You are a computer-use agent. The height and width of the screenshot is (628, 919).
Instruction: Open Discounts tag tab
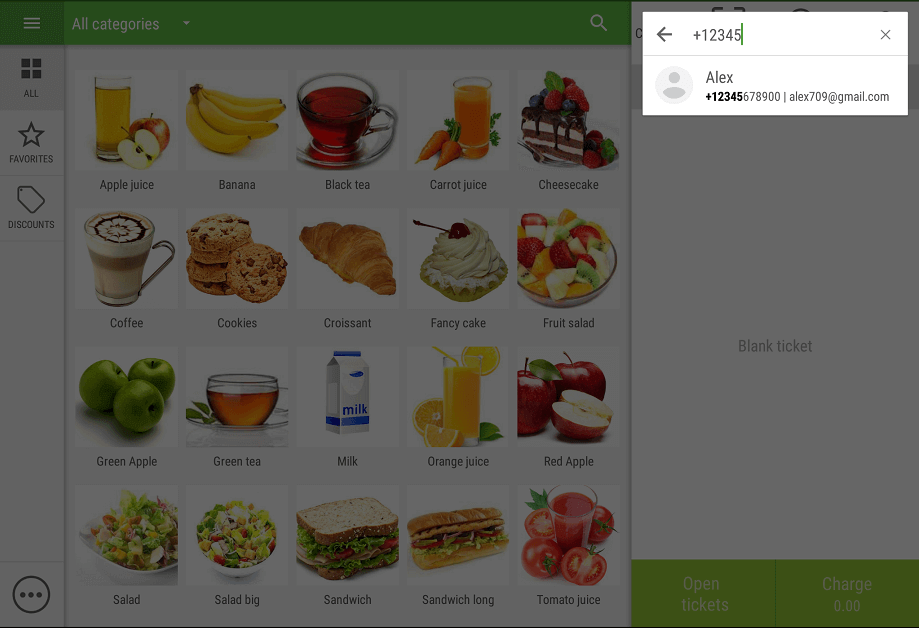[31, 208]
